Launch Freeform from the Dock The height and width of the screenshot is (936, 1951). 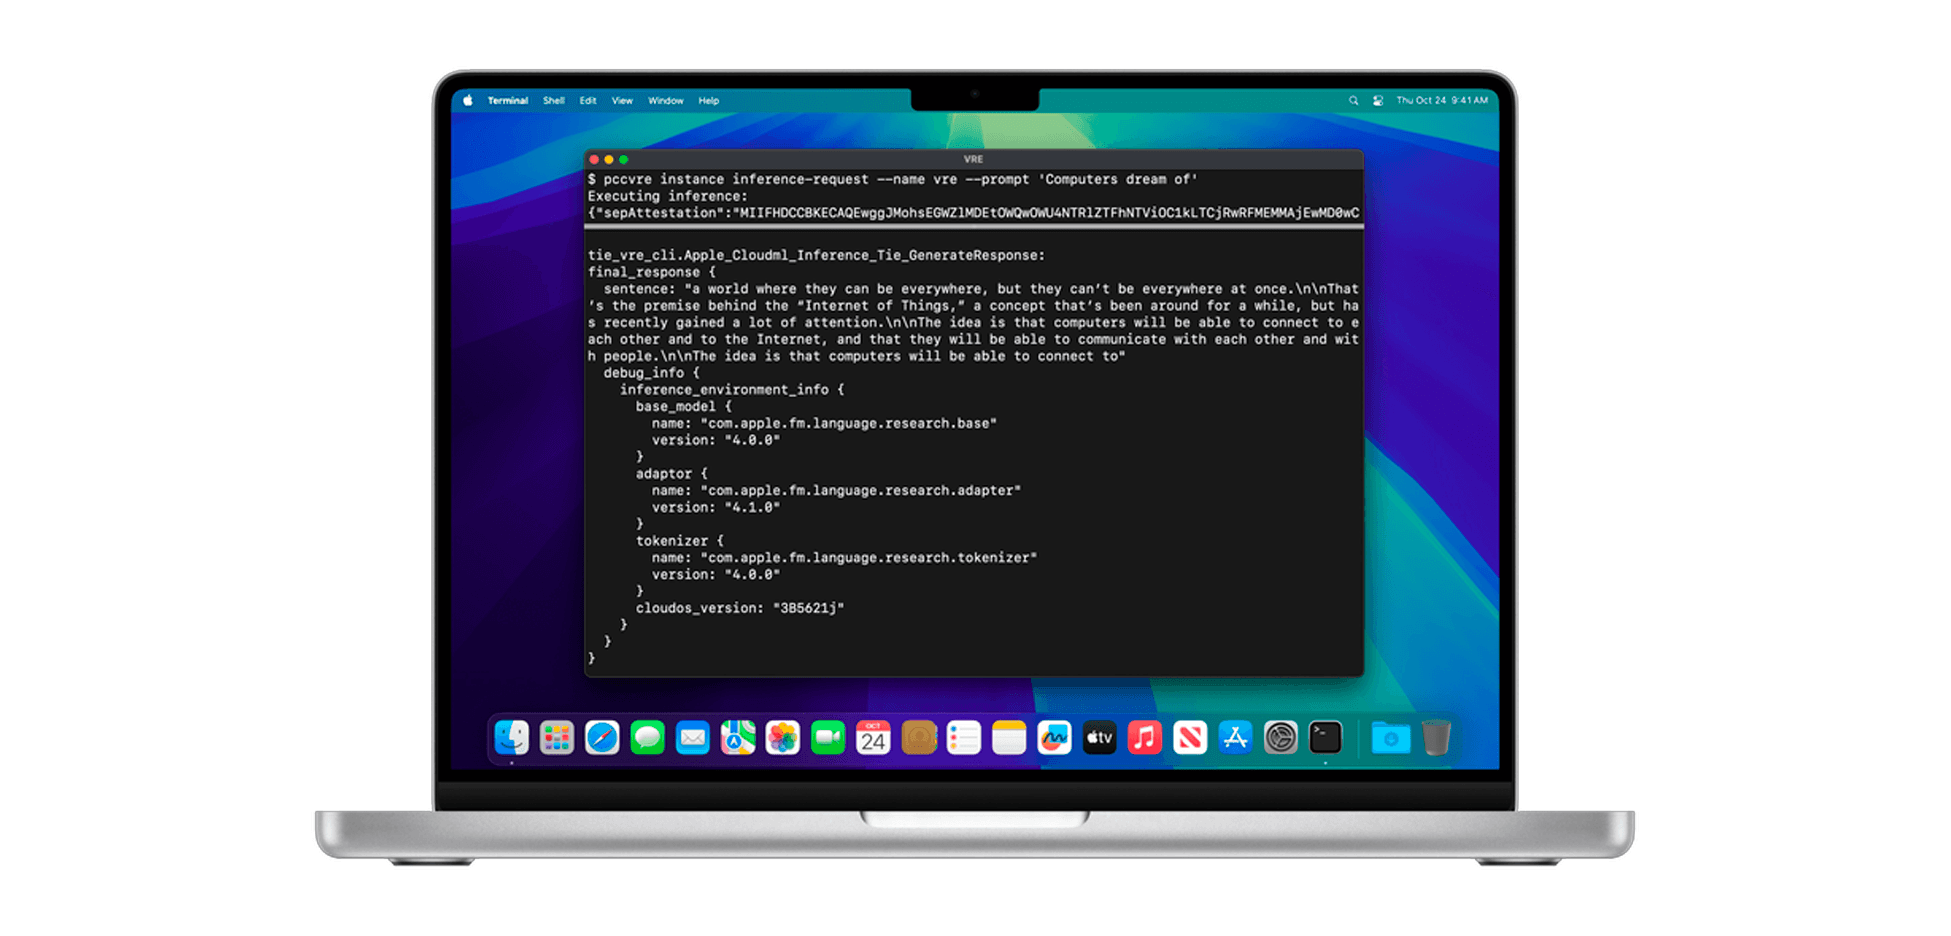click(1054, 738)
